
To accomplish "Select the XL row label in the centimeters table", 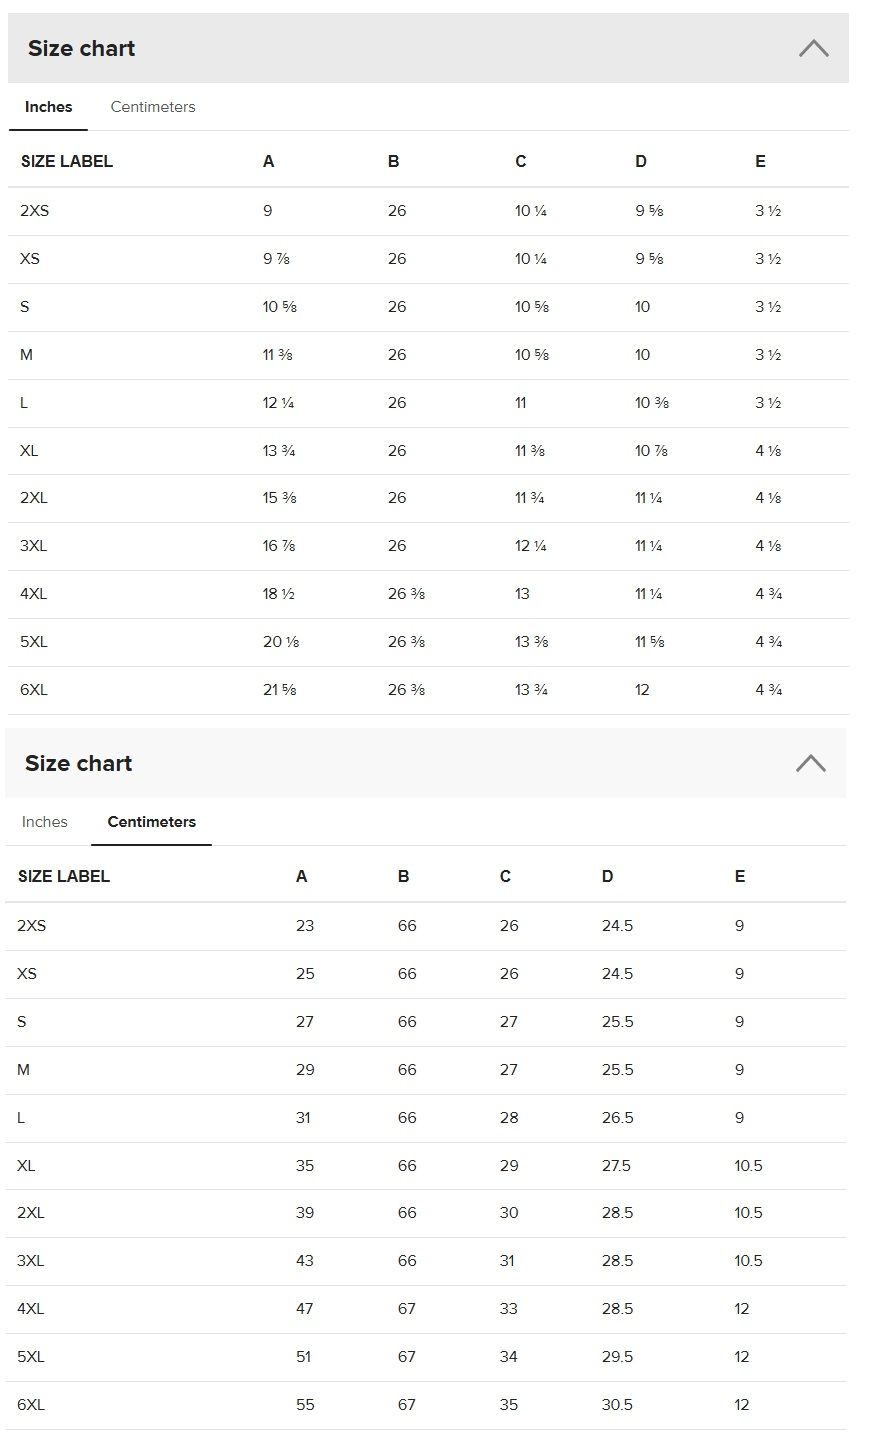I will coord(26,1166).
